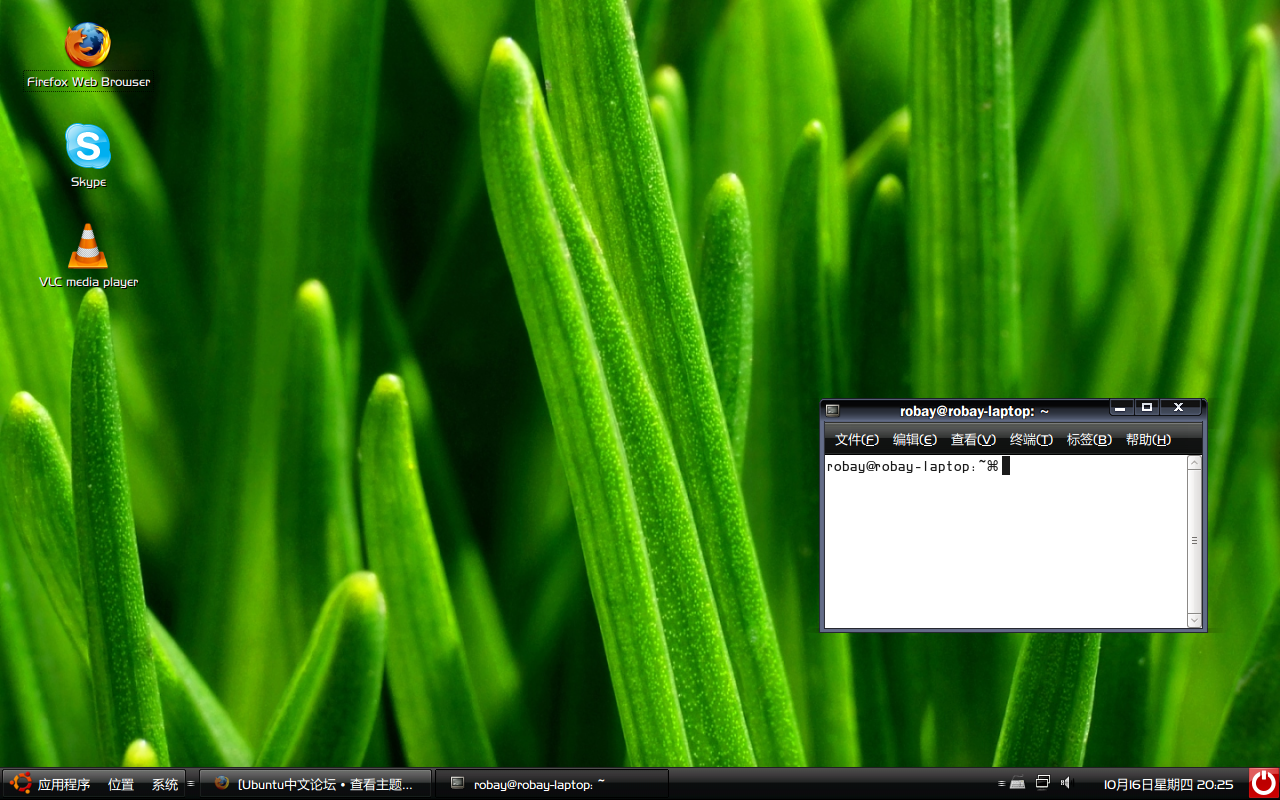Click the terminal vertical scrollbar handle
The image size is (1280, 800).
[x=1194, y=541]
